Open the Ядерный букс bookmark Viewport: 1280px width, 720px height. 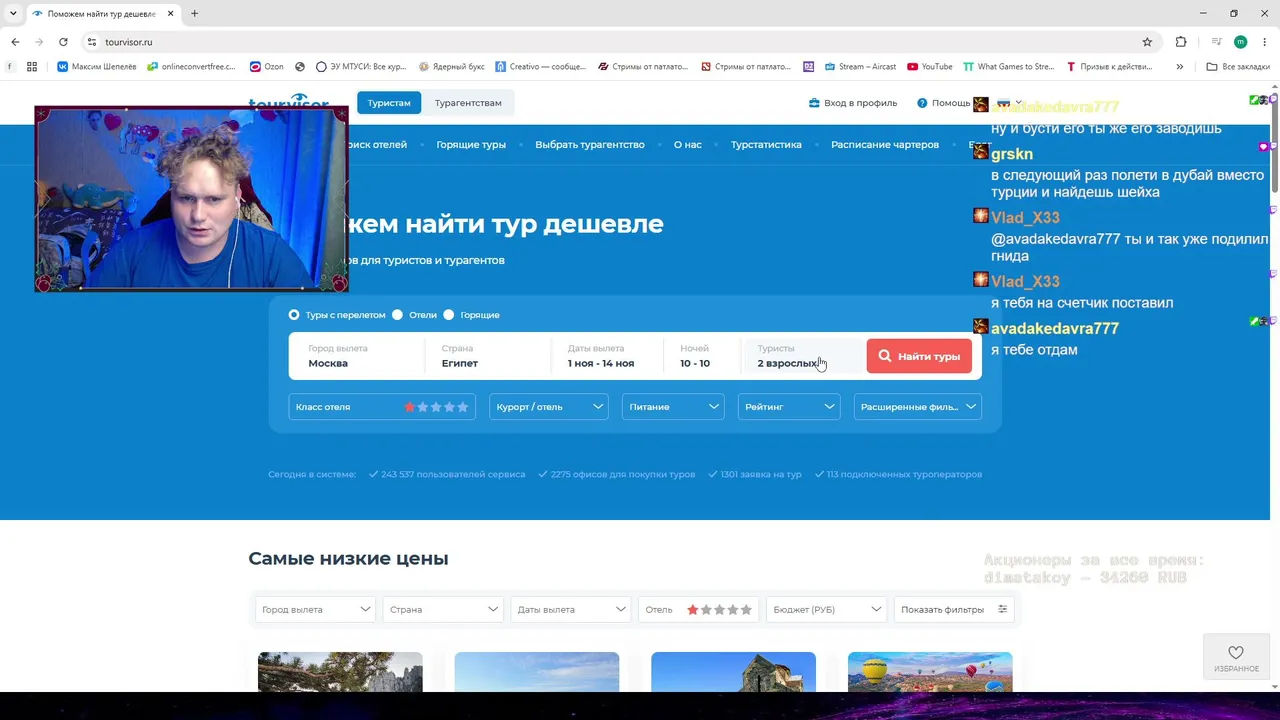tap(452, 67)
